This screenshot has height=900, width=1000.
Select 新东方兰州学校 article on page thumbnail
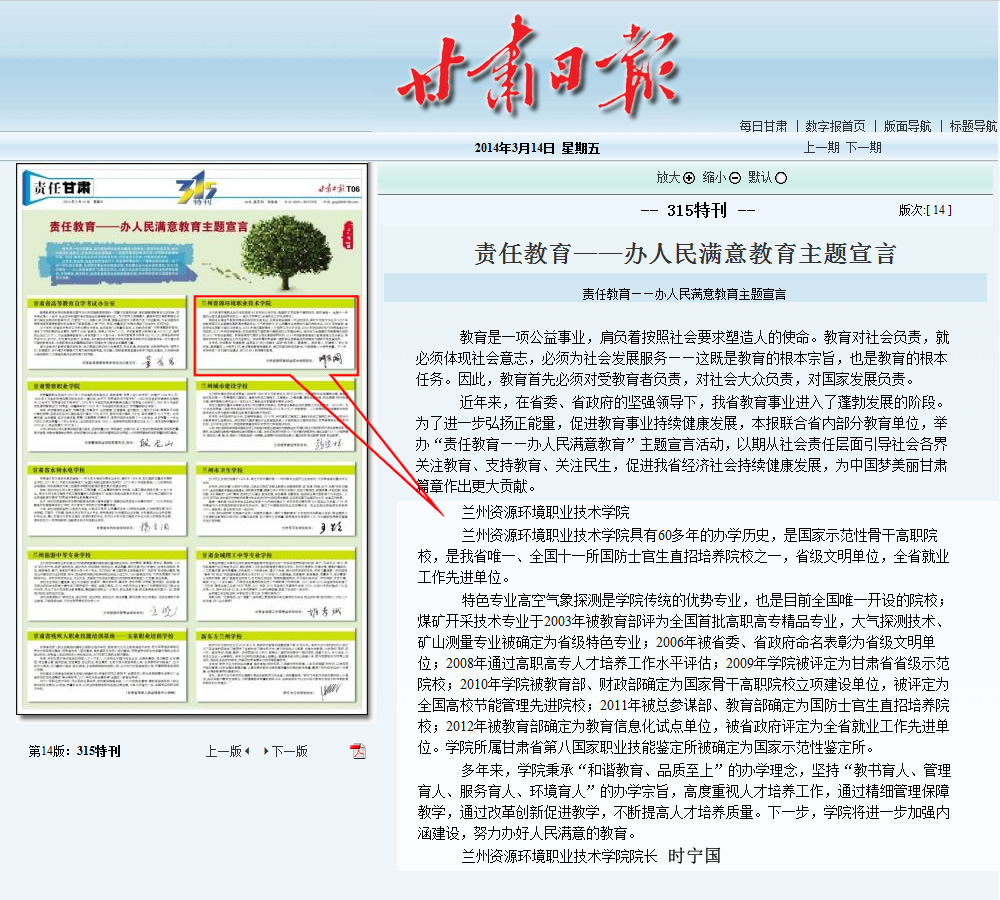click(x=276, y=667)
